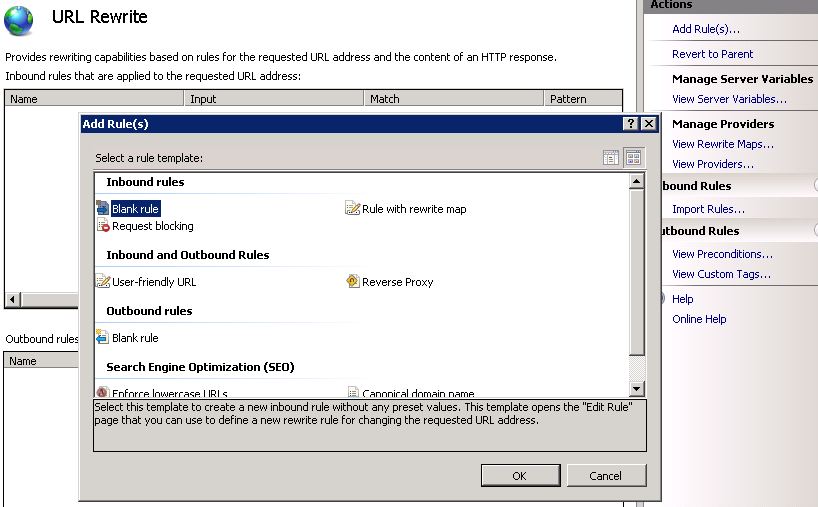Cancel the Add Rule(s) dialog
Image resolution: width=818 pixels, height=507 pixels.
coord(605,475)
